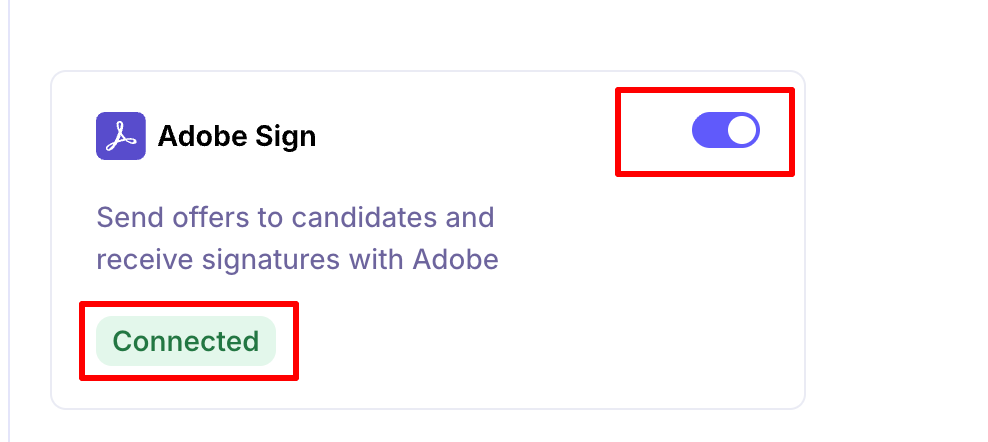
Task: Select the Adobe Sign title text
Action: tap(237, 136)
